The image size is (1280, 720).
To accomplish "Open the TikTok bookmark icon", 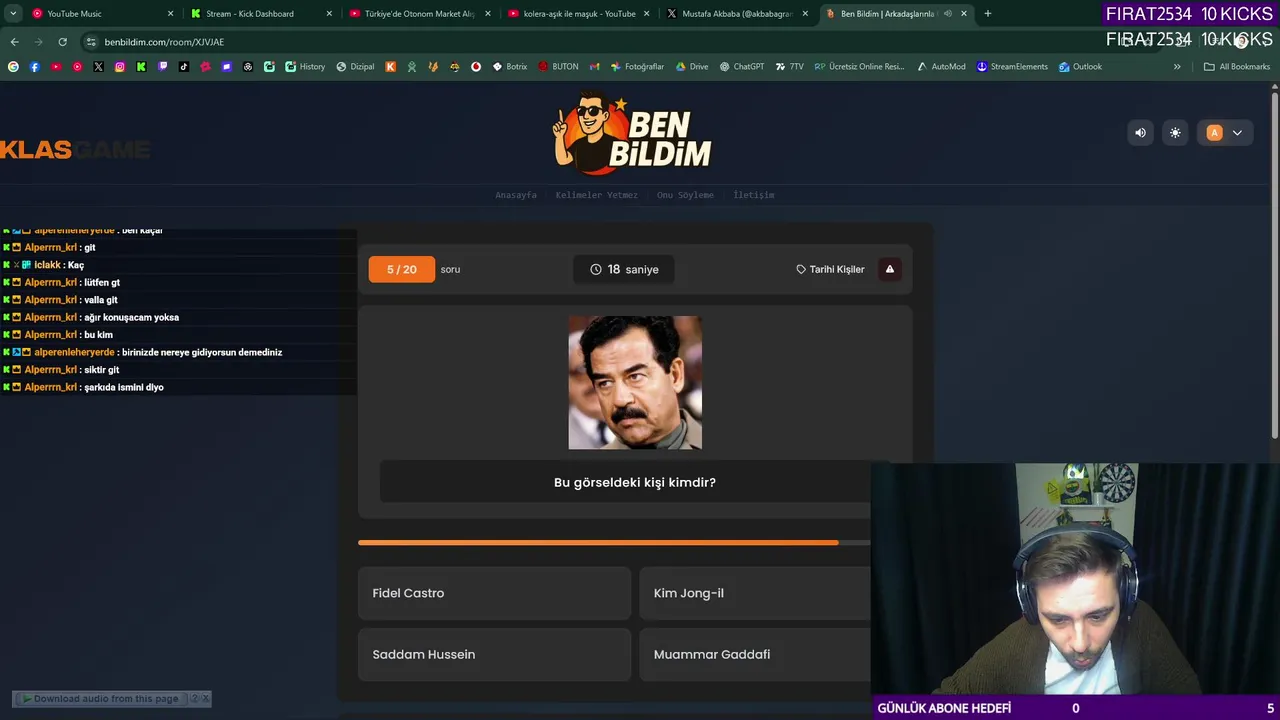I will coord(184,67).
